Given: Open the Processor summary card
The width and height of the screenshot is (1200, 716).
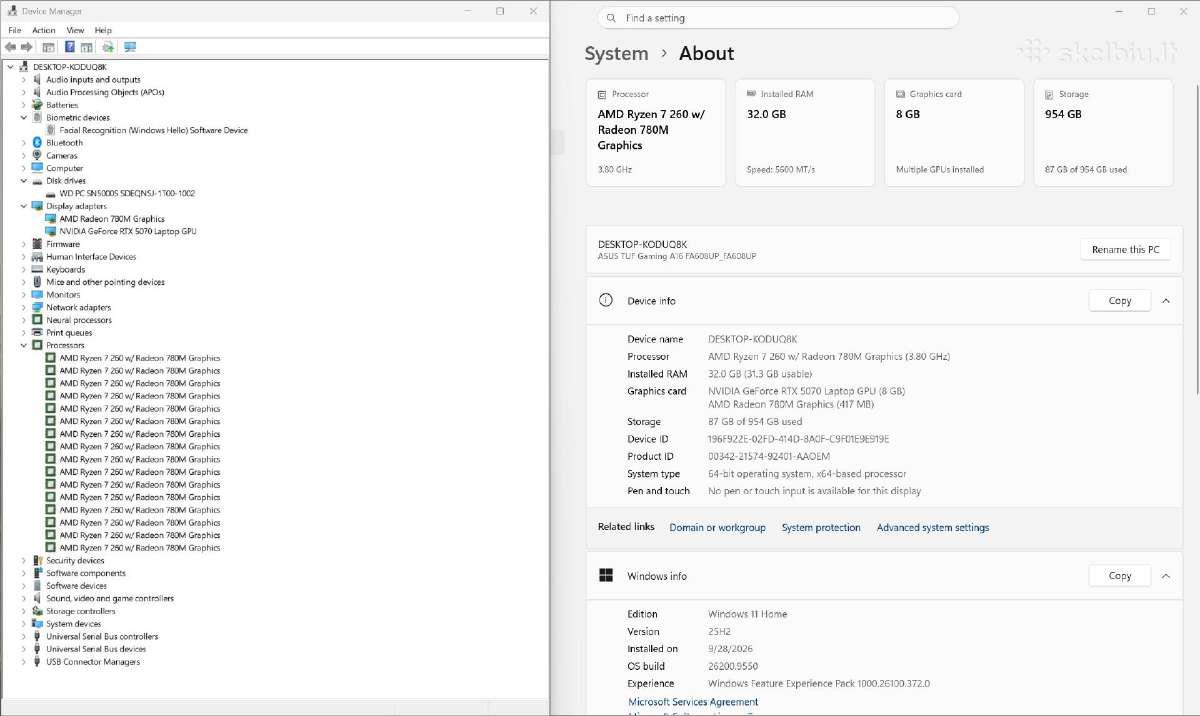Looking at the screenshot, I should pyautogui.click(x=656, y=133).
